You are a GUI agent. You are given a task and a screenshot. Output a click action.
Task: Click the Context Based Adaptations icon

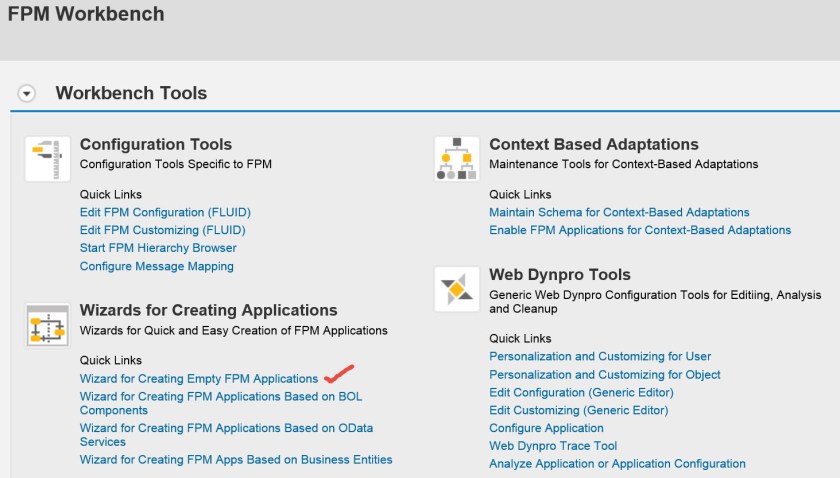456,159
